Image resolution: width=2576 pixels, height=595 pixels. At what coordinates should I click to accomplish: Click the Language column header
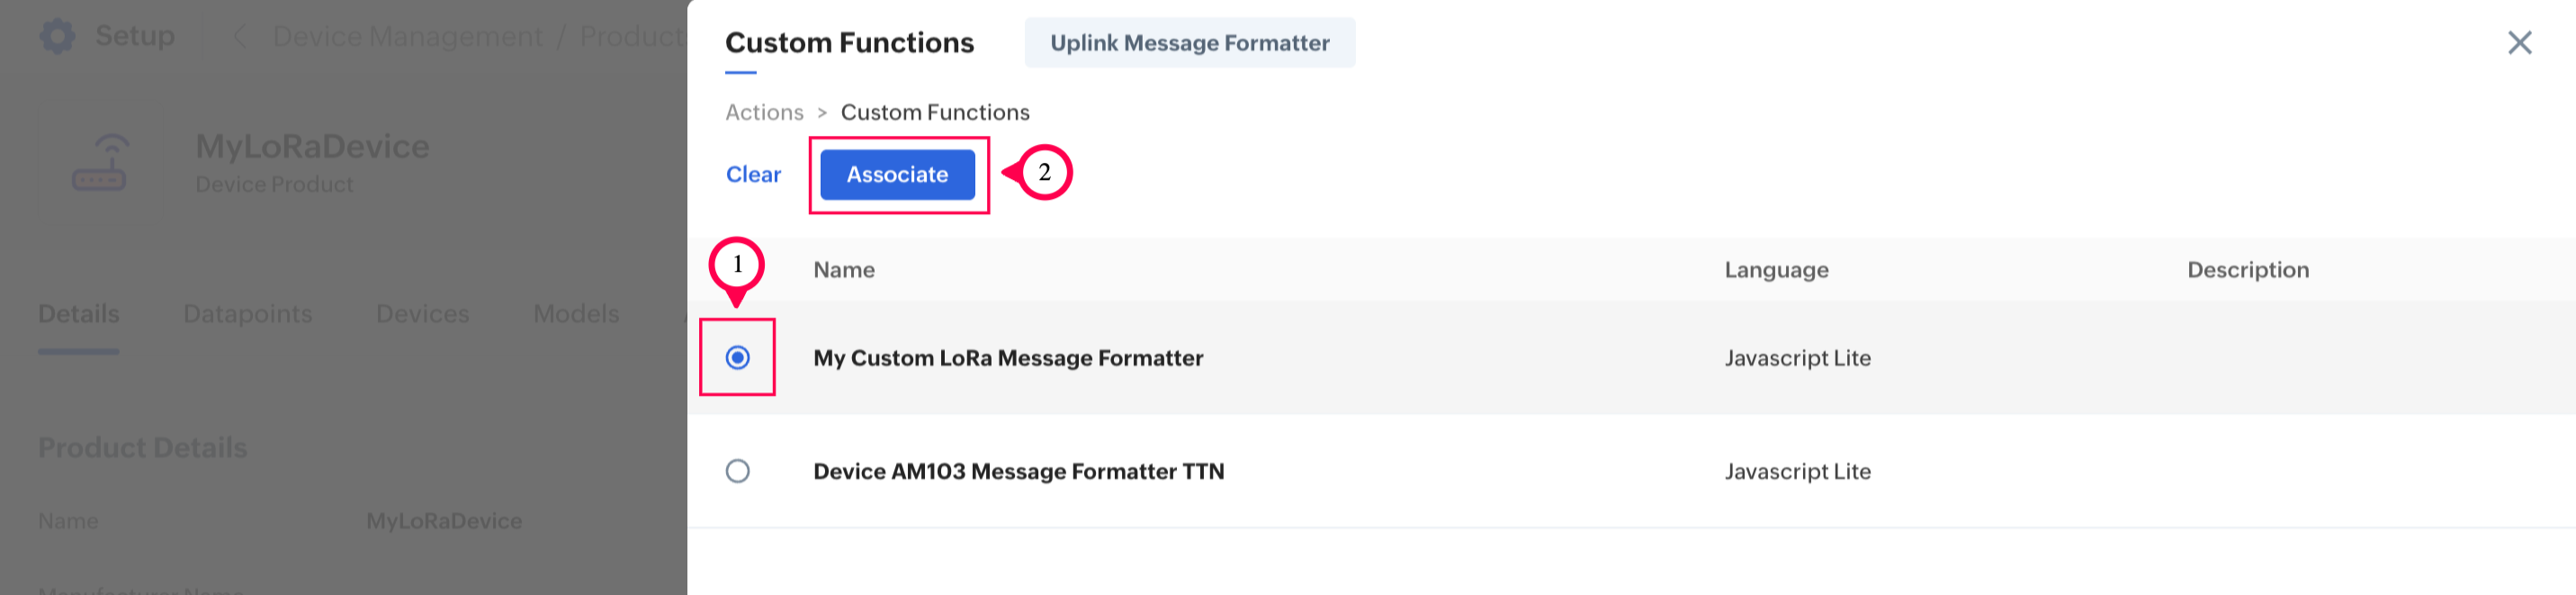point(1776,270)
